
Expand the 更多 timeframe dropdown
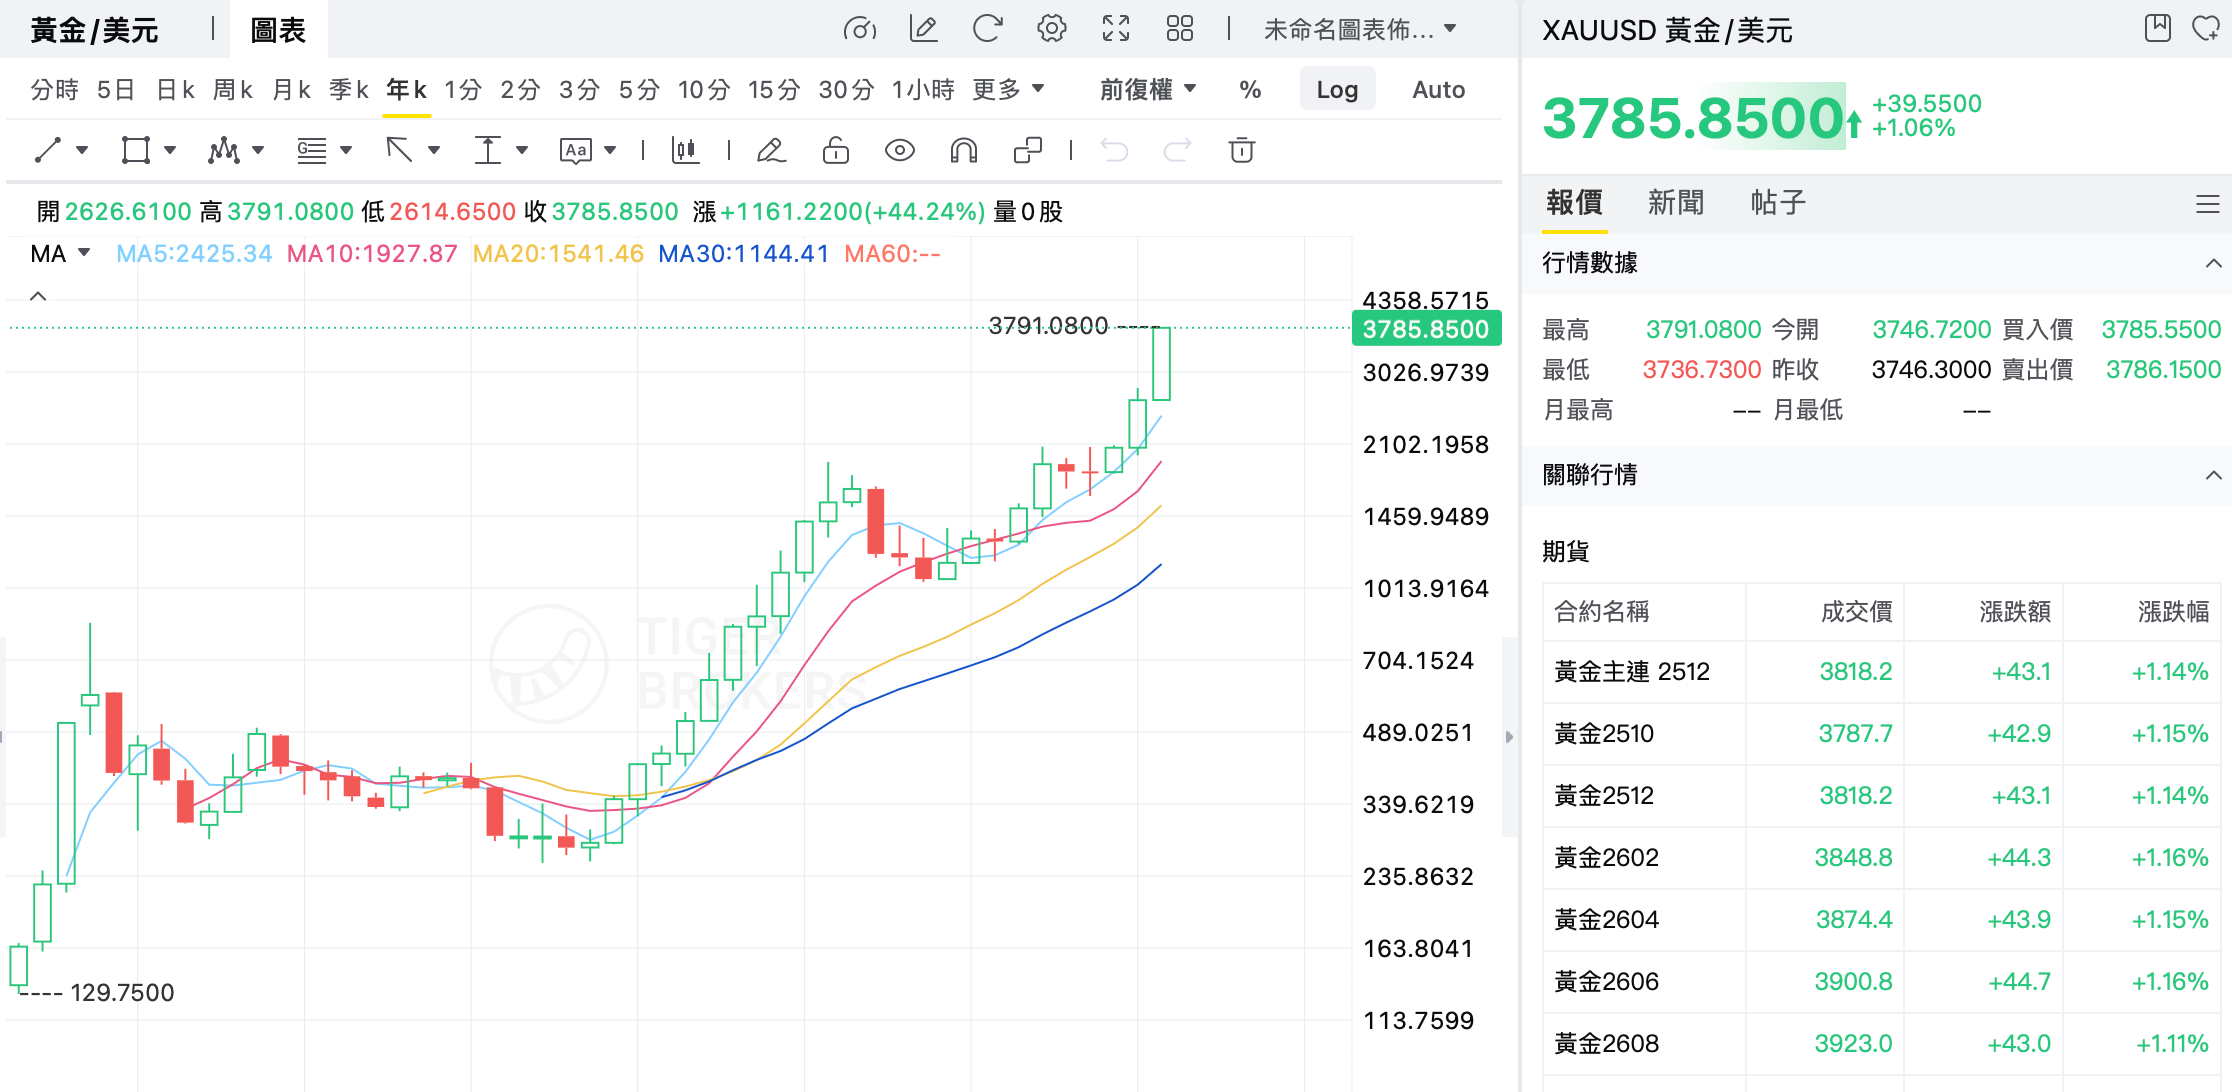pyautogui.click(x=1008, y=90)
